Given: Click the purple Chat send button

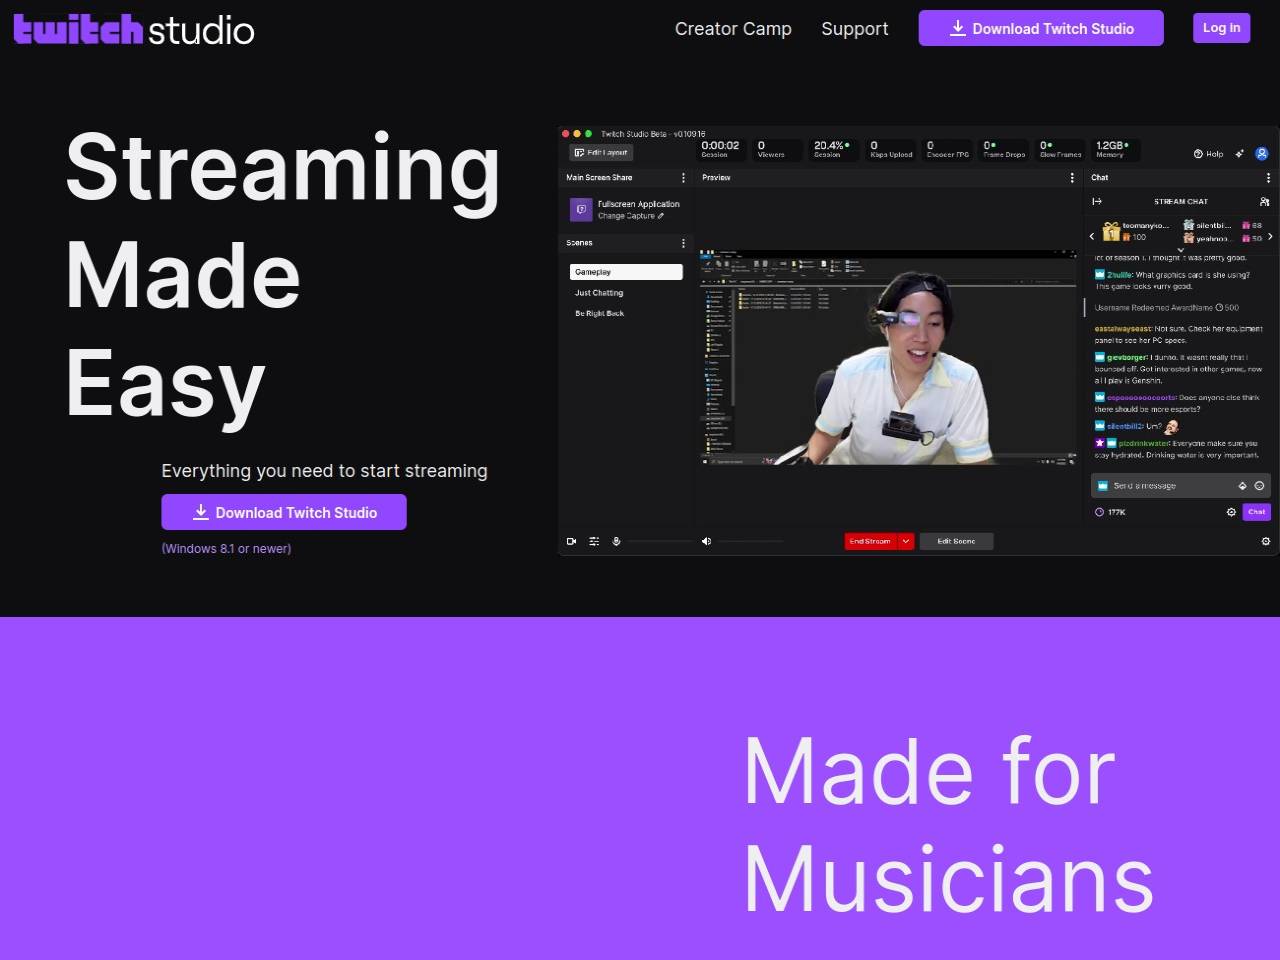Looking at the screenshot, I should pos(1256,512).
